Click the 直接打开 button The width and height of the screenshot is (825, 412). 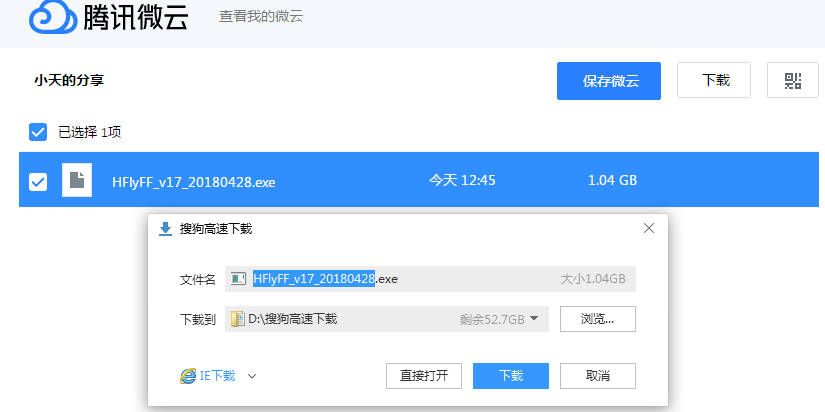click(x=424, y=376)
